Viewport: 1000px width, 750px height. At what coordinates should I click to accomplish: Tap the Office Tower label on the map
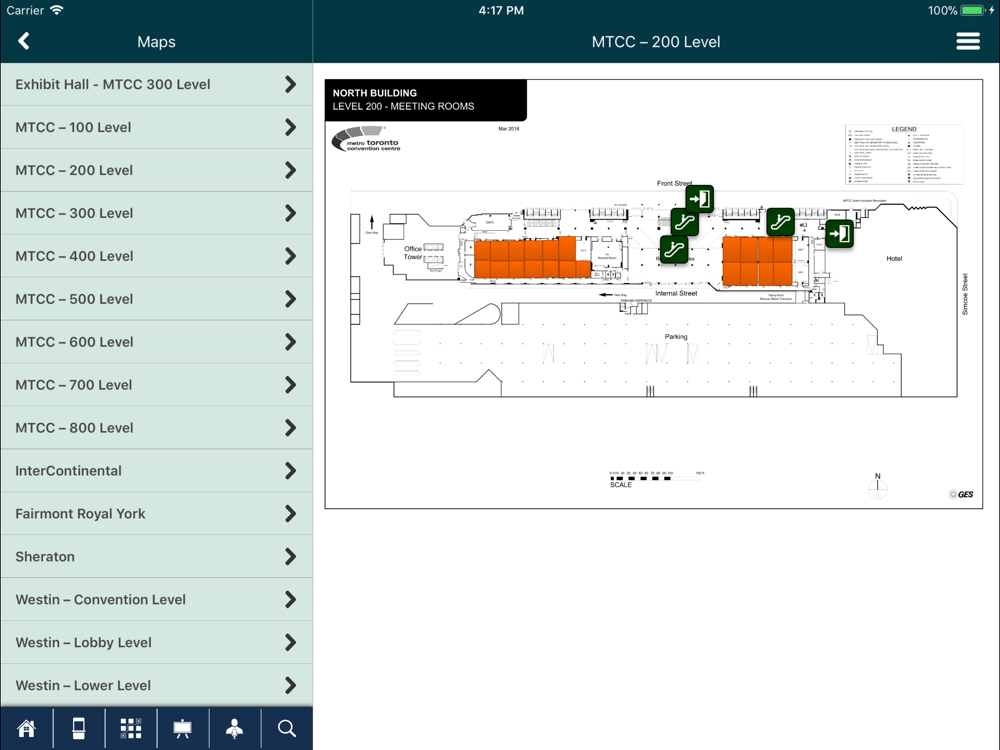click(413, 253)
